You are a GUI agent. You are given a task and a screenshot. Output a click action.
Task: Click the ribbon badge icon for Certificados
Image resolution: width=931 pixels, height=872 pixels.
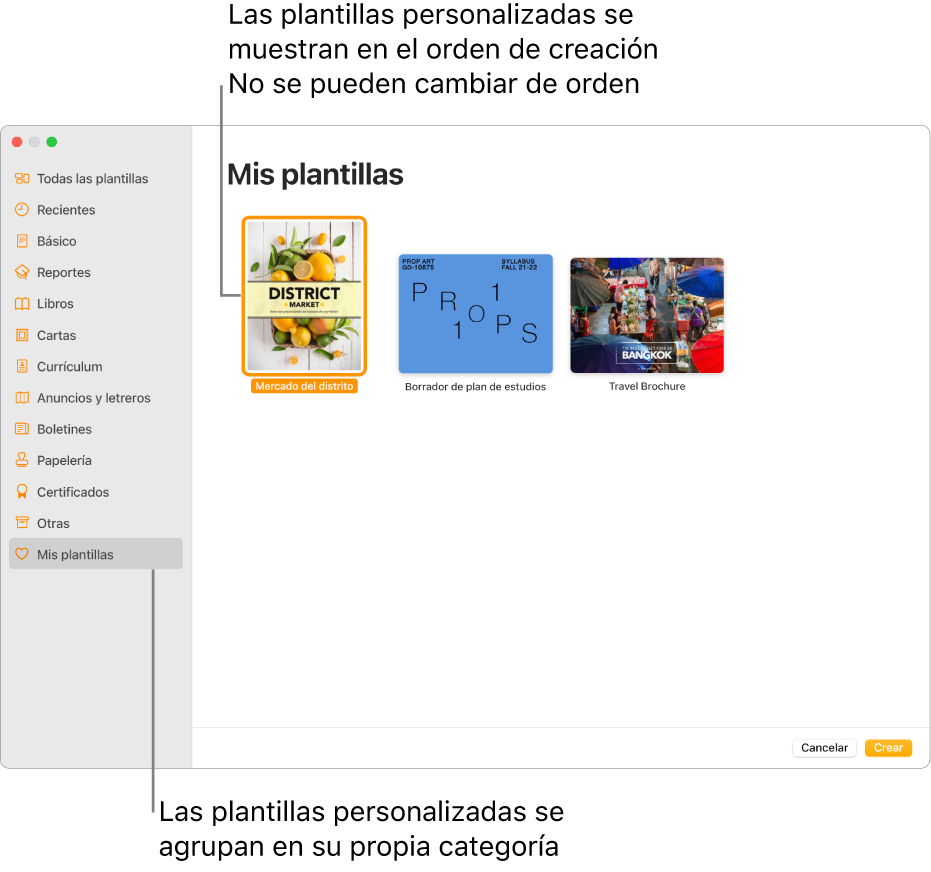point(22,492)
